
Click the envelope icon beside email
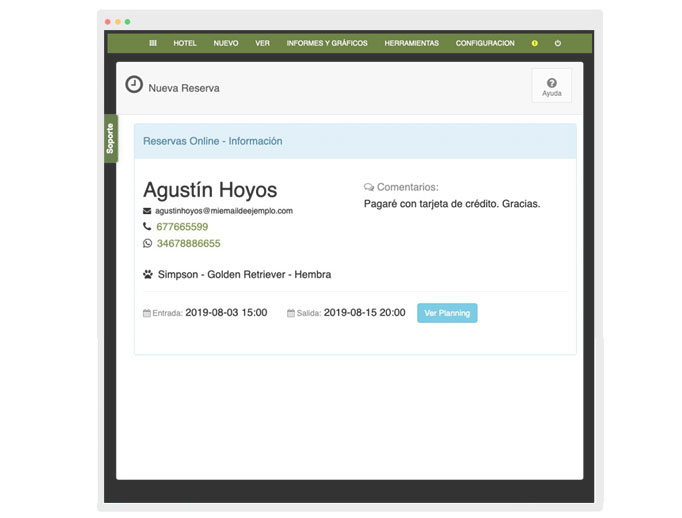(148, 211)
